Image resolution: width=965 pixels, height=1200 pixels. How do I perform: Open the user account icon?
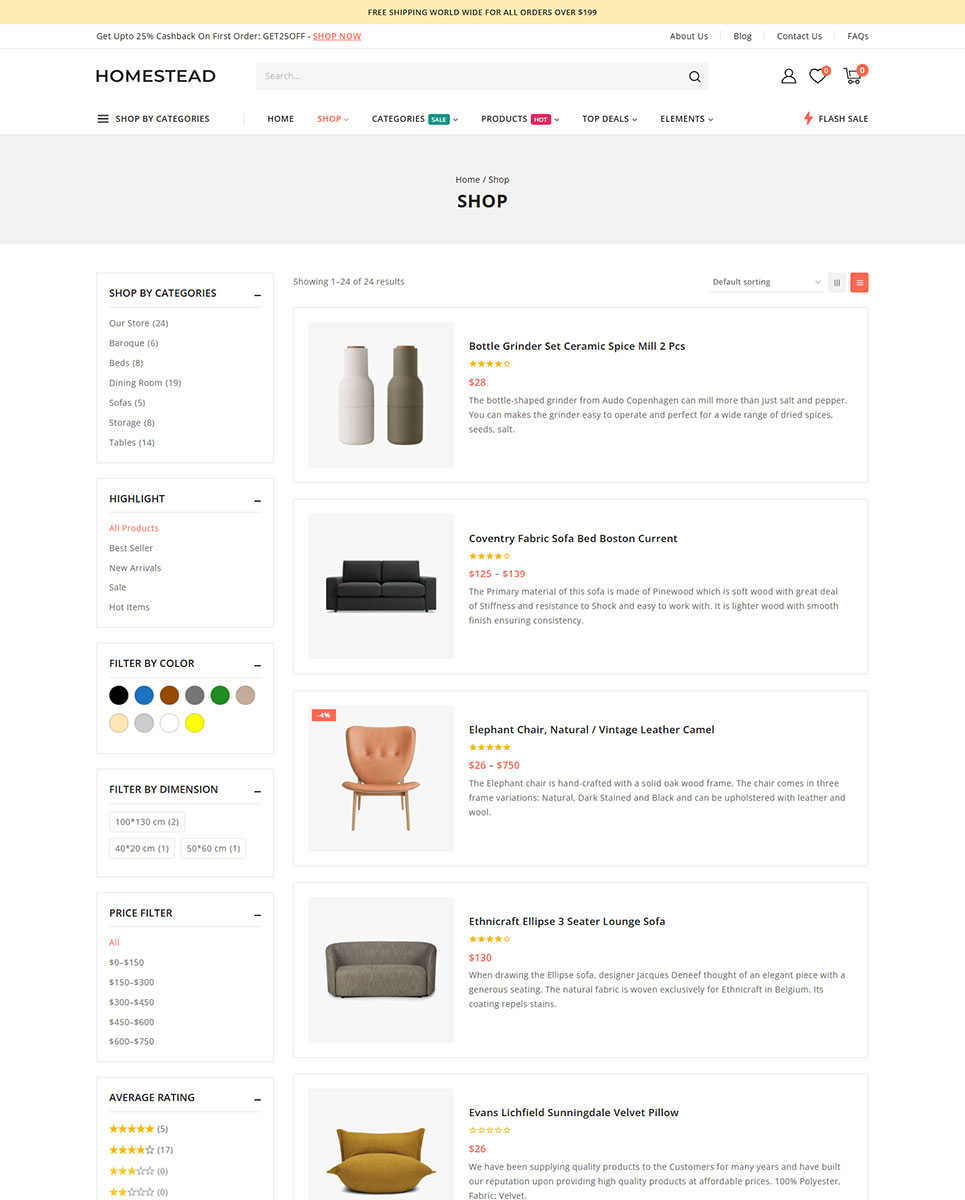(788, 76)
